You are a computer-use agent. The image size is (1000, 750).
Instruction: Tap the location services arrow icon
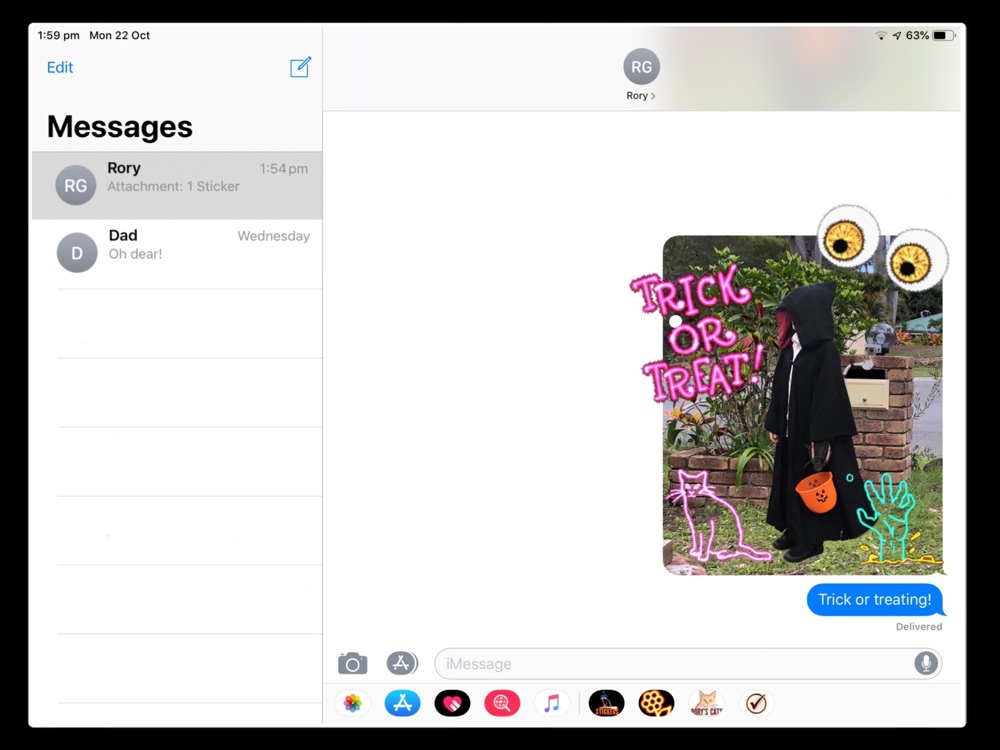897,36
